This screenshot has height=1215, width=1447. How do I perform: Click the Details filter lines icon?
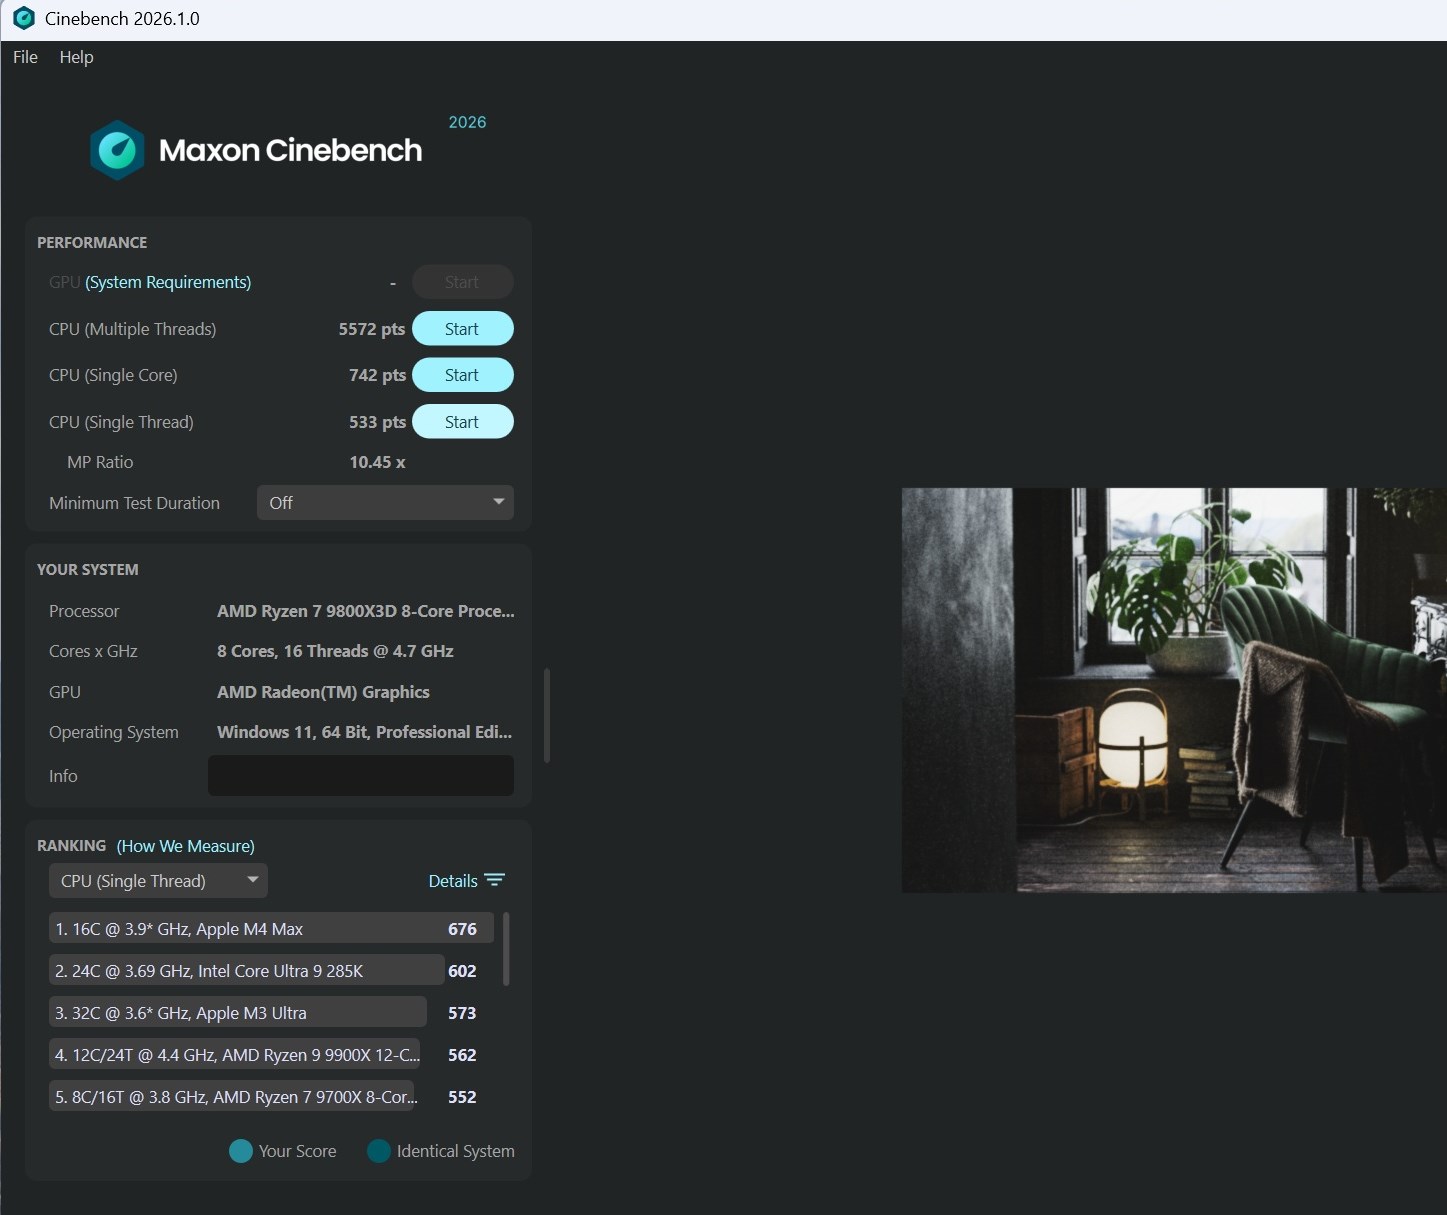coord(495,880)
